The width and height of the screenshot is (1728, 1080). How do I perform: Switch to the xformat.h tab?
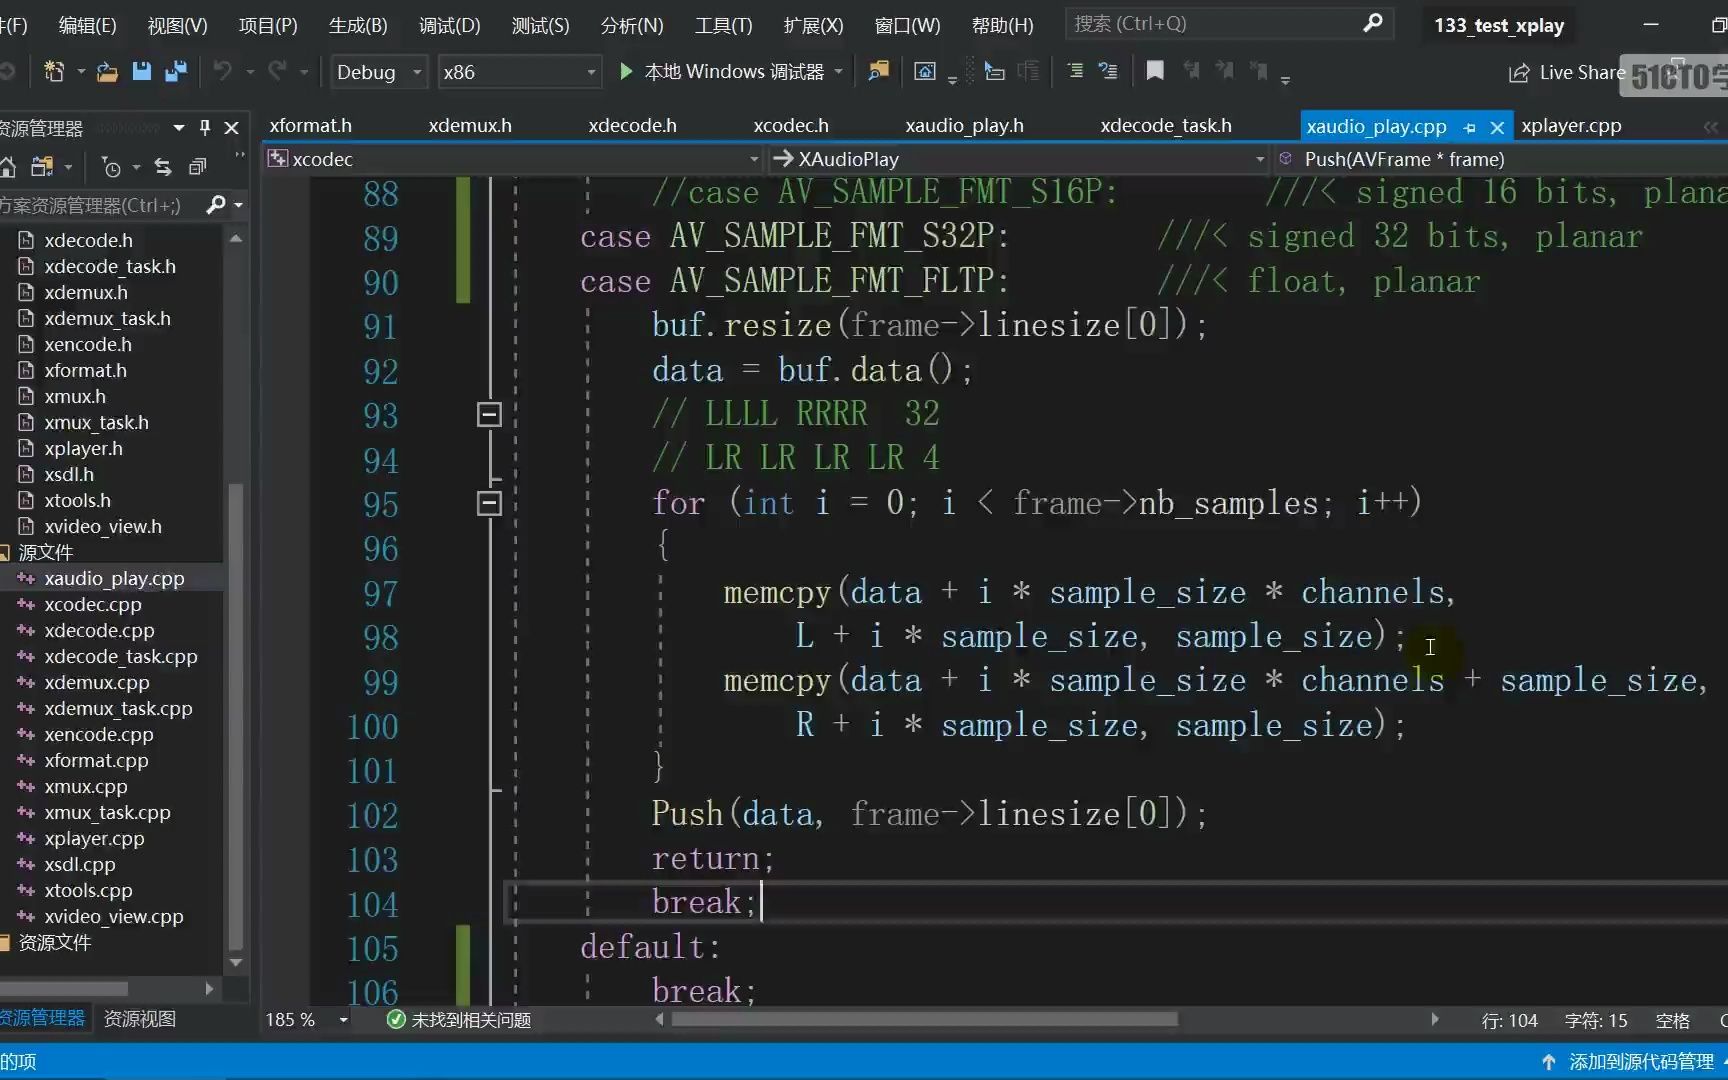tap(310, 126)
